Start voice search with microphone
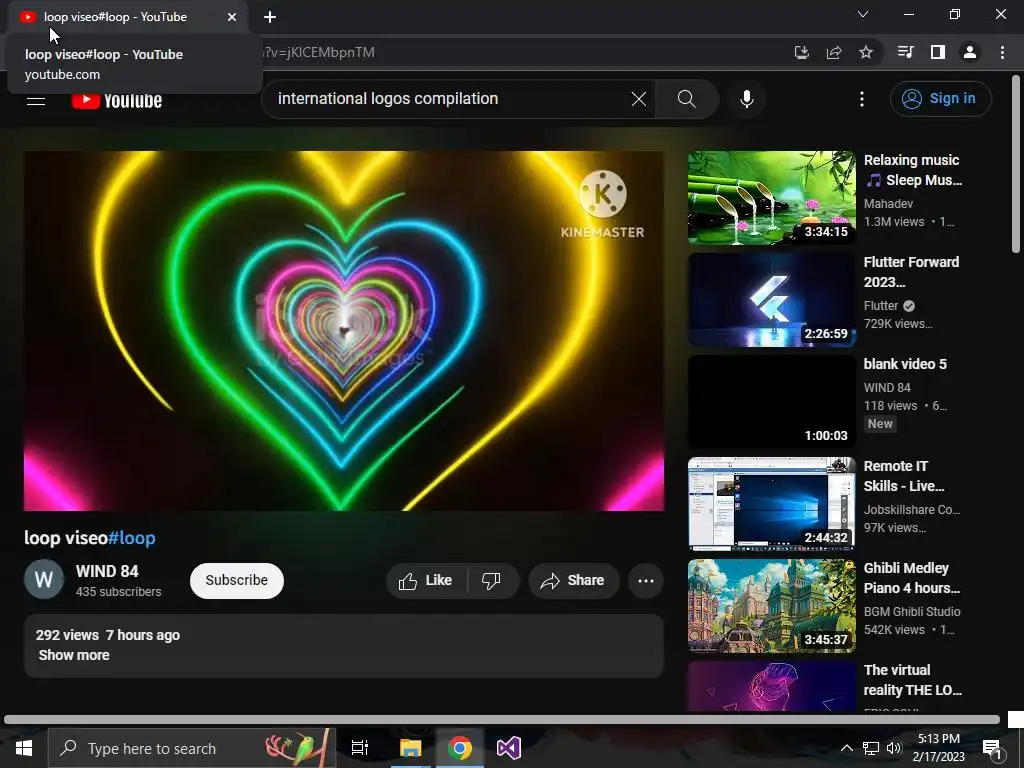1024x768 pixels. coord(747,99)
